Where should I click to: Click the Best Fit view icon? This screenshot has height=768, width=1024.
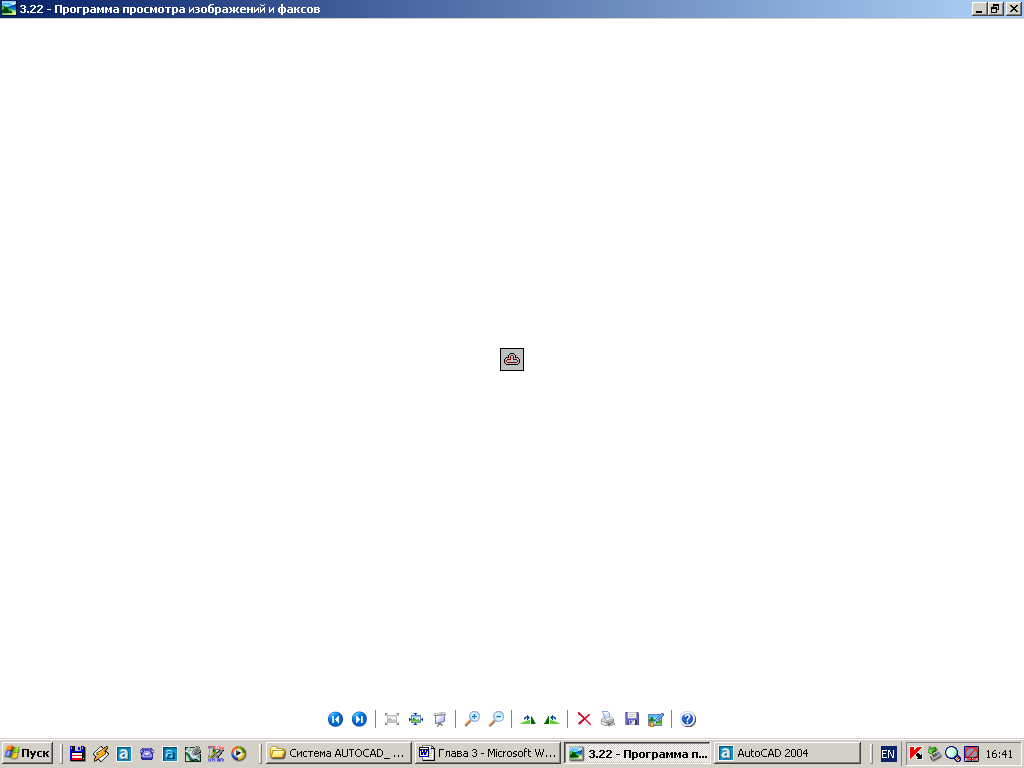click(x=392, y=719)
